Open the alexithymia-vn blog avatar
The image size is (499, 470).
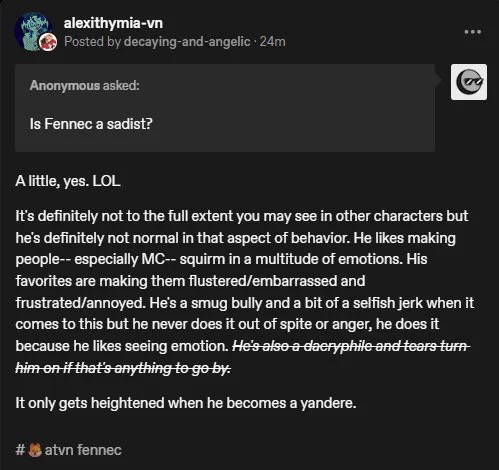point(33,31)
